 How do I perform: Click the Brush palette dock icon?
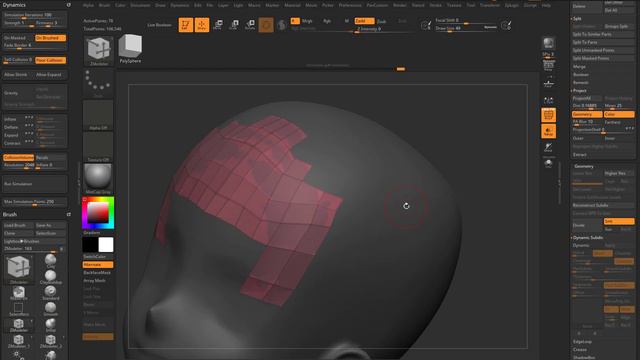click(x=69, y=214)
